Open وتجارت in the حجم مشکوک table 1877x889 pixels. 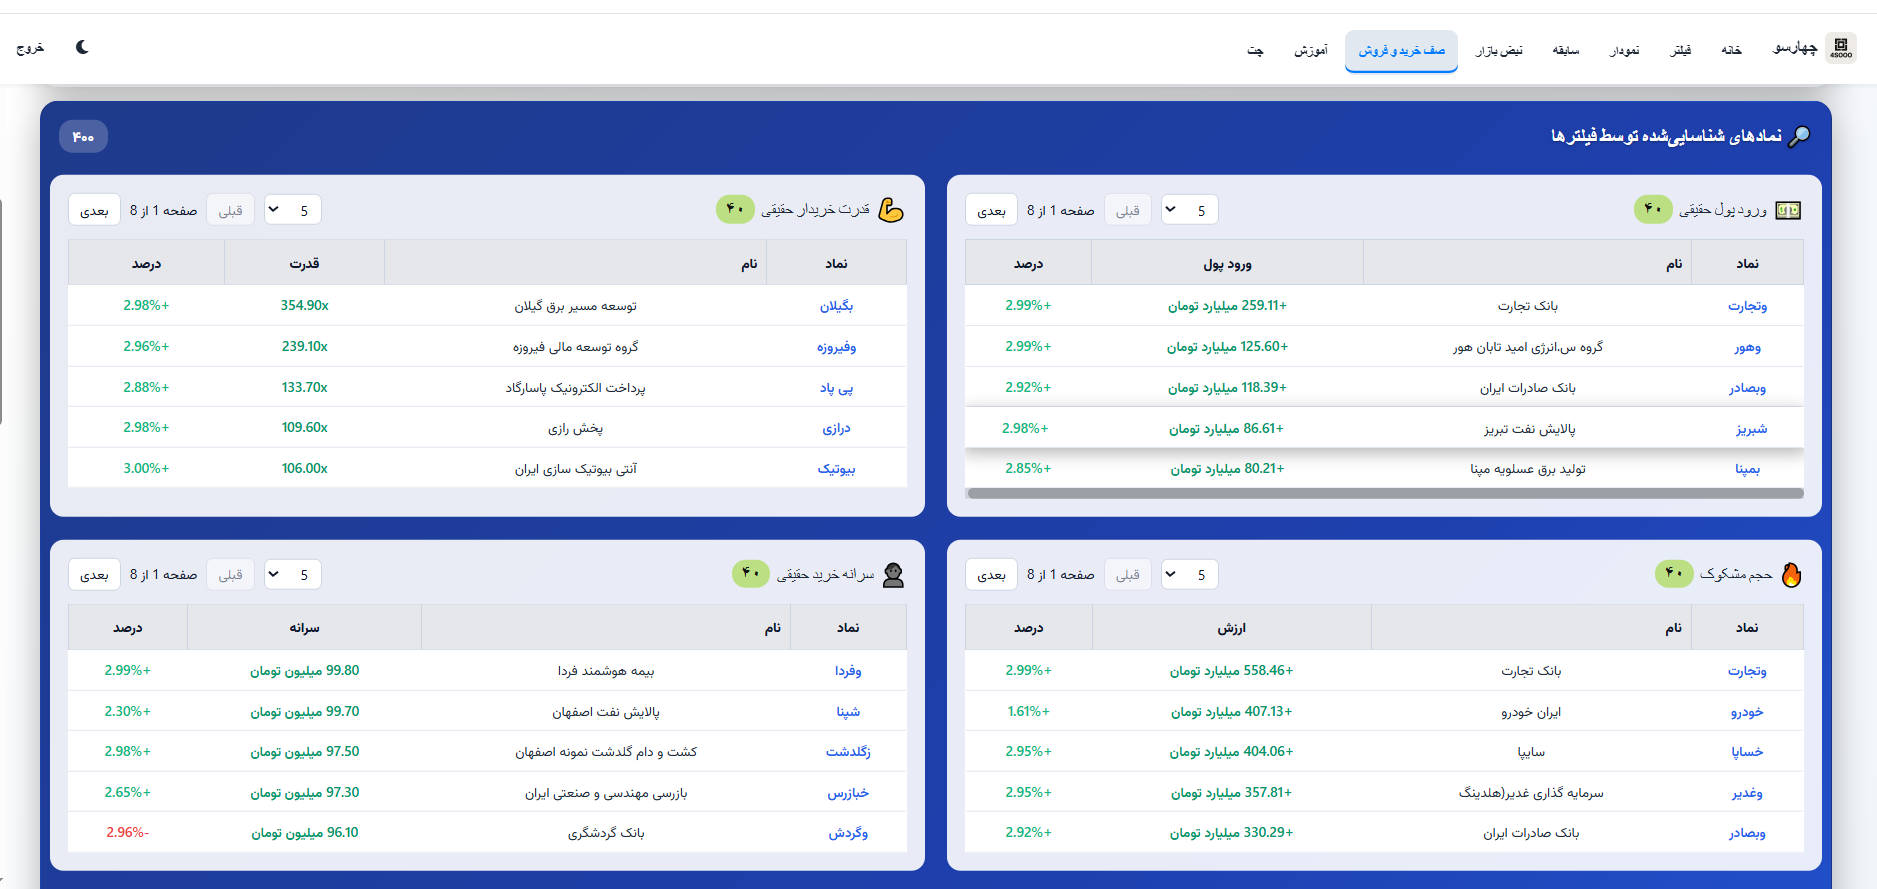(x=1747, y=671)
